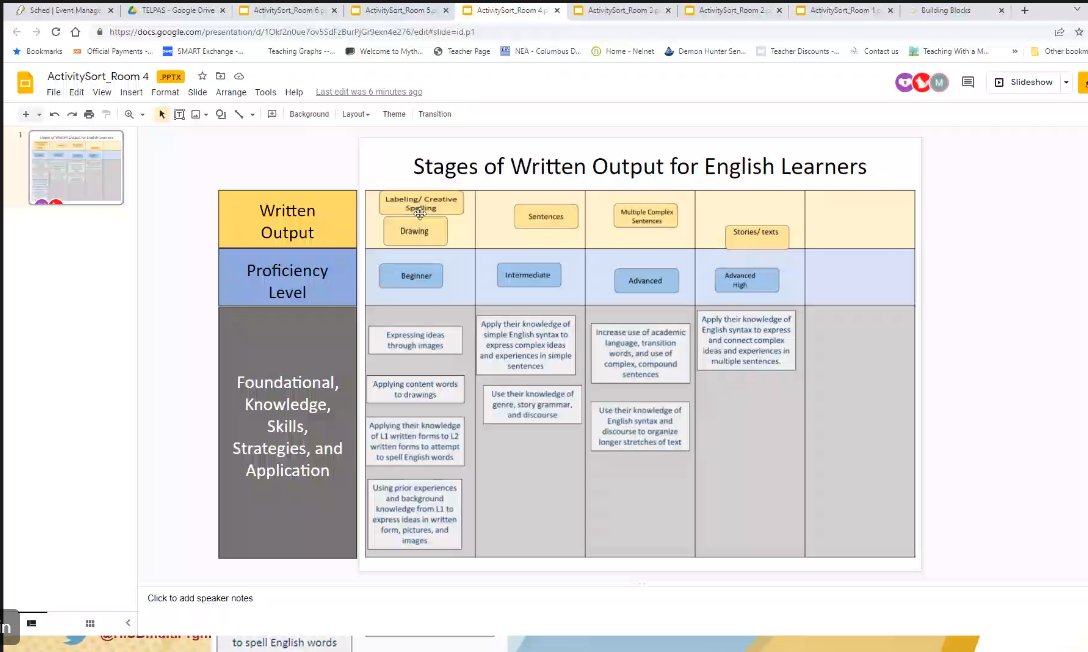Open the Insert menu

tap(131, 92)
